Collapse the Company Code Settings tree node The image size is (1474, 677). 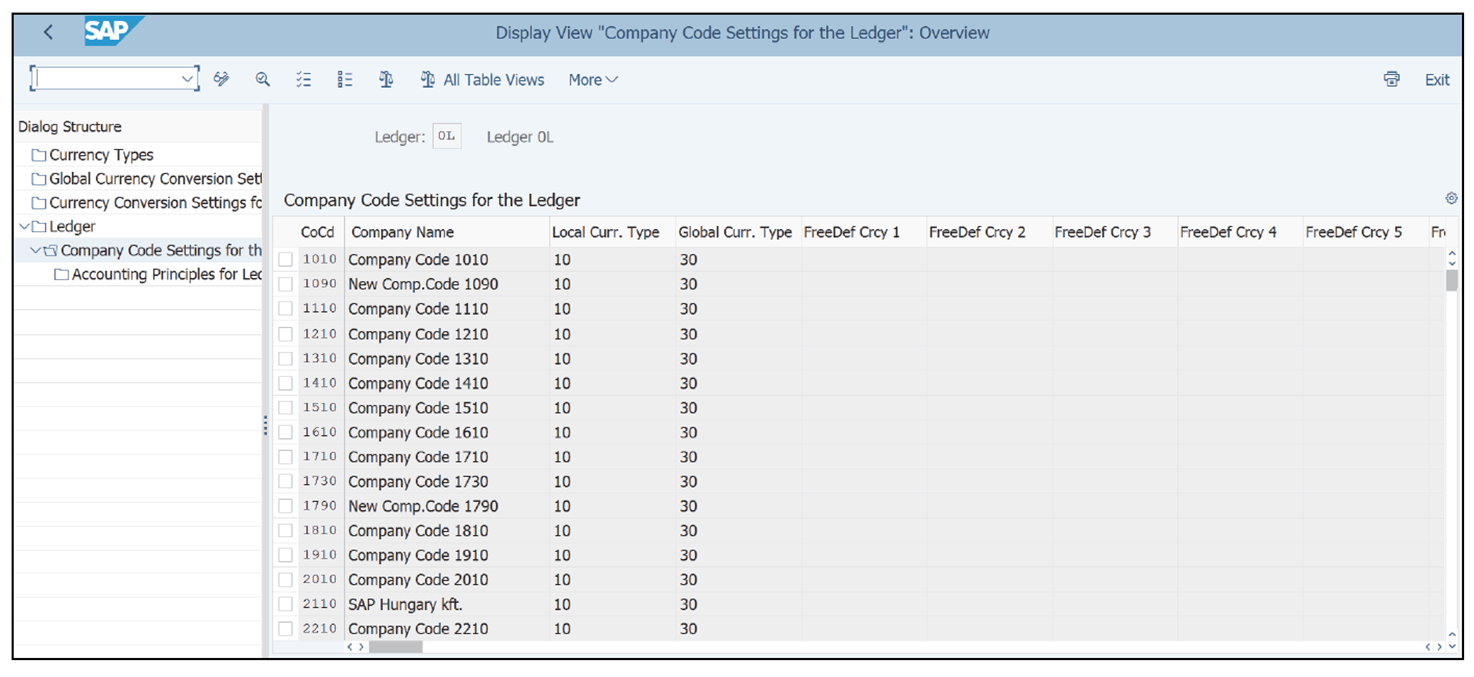[x=35, y=251]
